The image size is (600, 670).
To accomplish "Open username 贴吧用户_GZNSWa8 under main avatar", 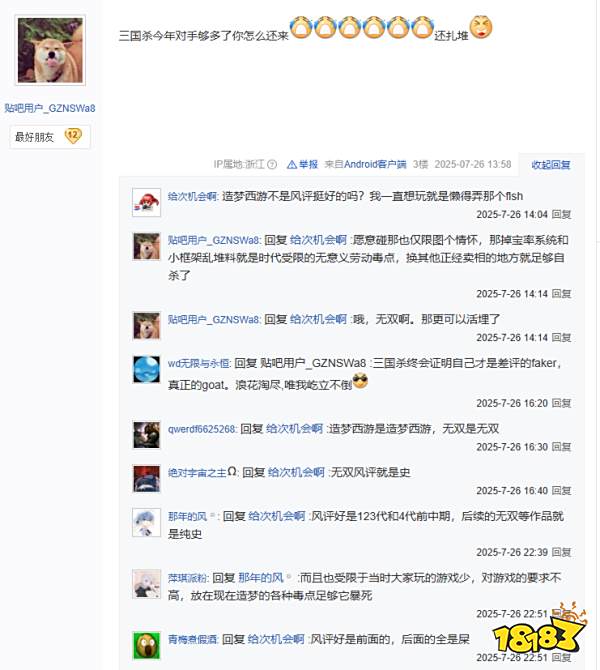I will [x=50, y=108].
